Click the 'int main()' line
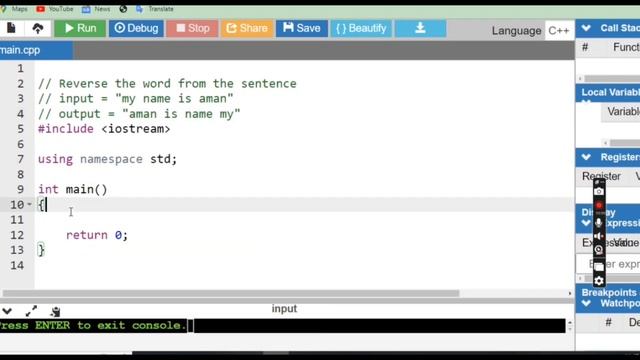The height and width of the screenshot is (360, 640). (73, 189)
